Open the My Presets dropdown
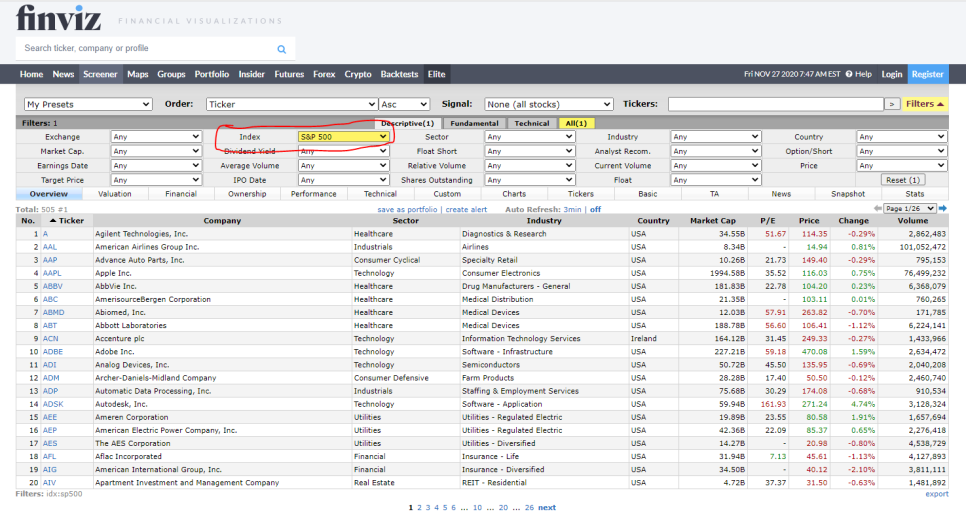The height and width of the screenshot is (518, 966). coord(88,104)
